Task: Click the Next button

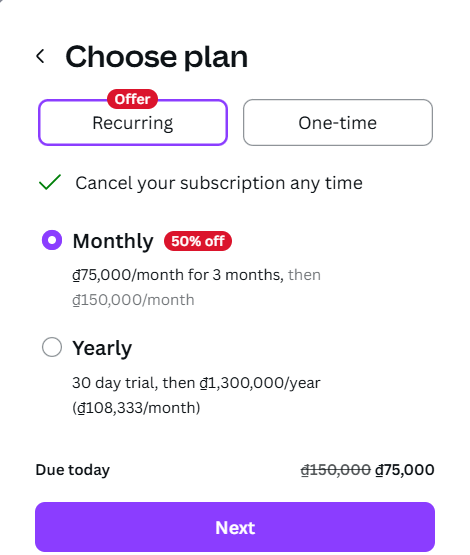Action: (x=235, y=527)
